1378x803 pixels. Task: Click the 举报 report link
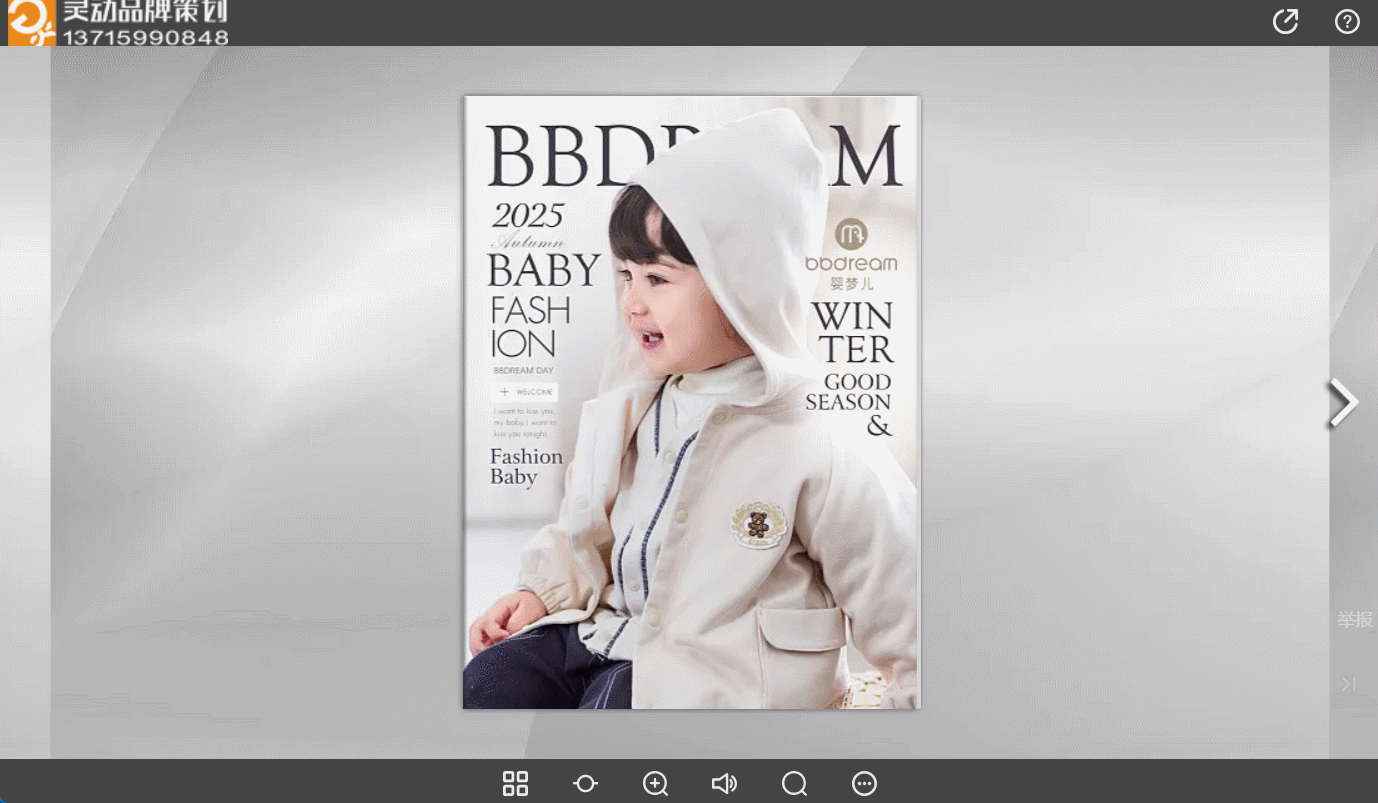1355,619
